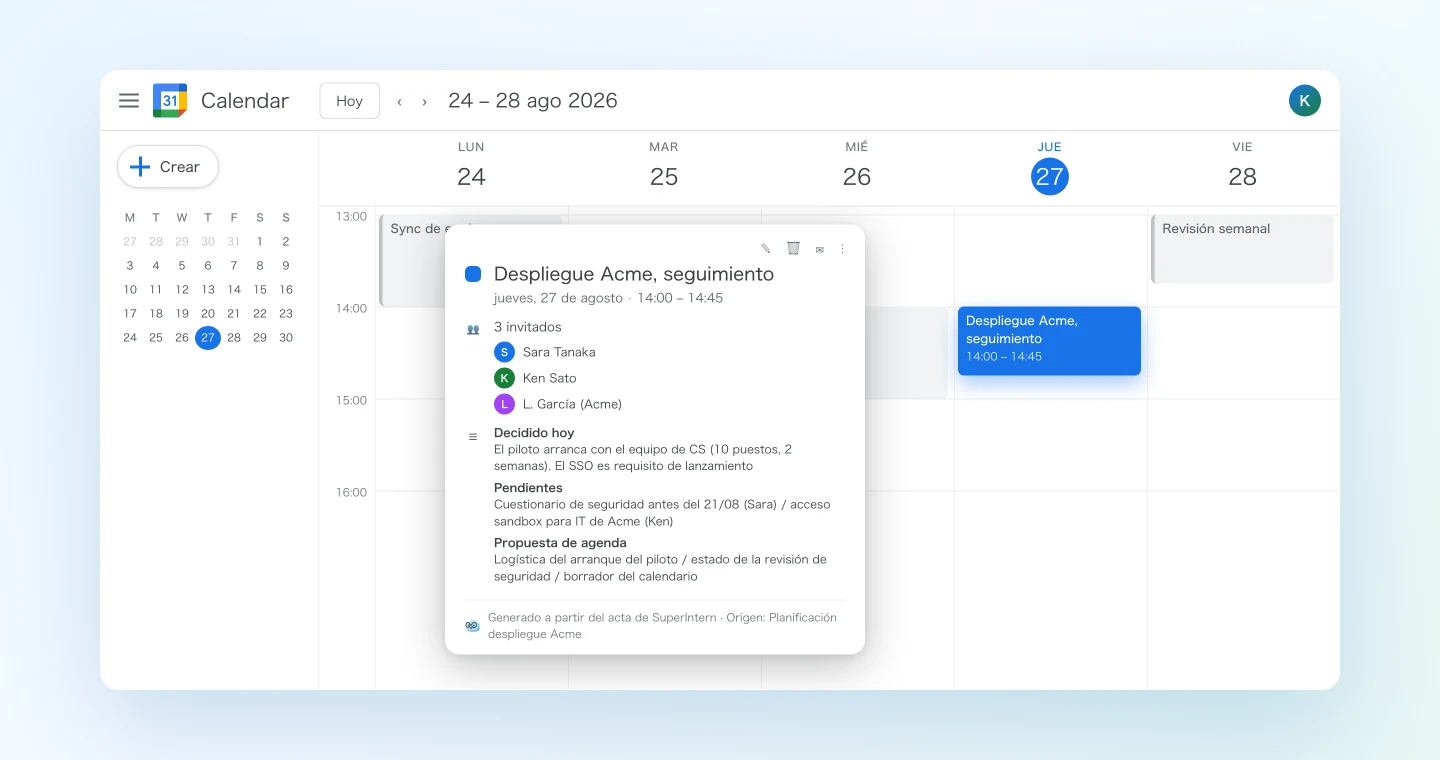Select L. García (Acme) avatar
Image resolution: width=1440 pixels, height=760 pixels.
[x=504, y=404]
